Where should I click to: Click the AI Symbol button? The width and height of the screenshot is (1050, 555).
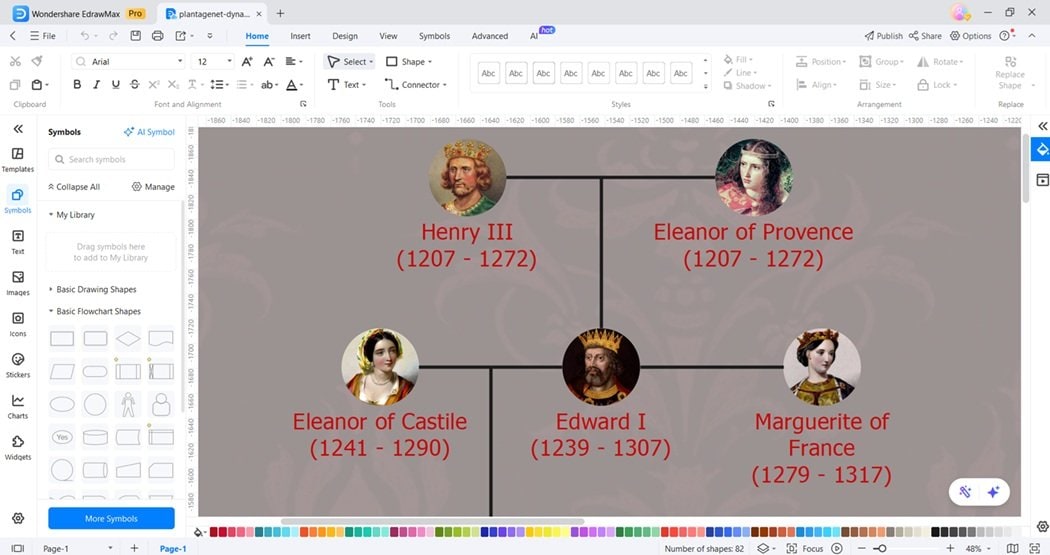tap(149, 132)
